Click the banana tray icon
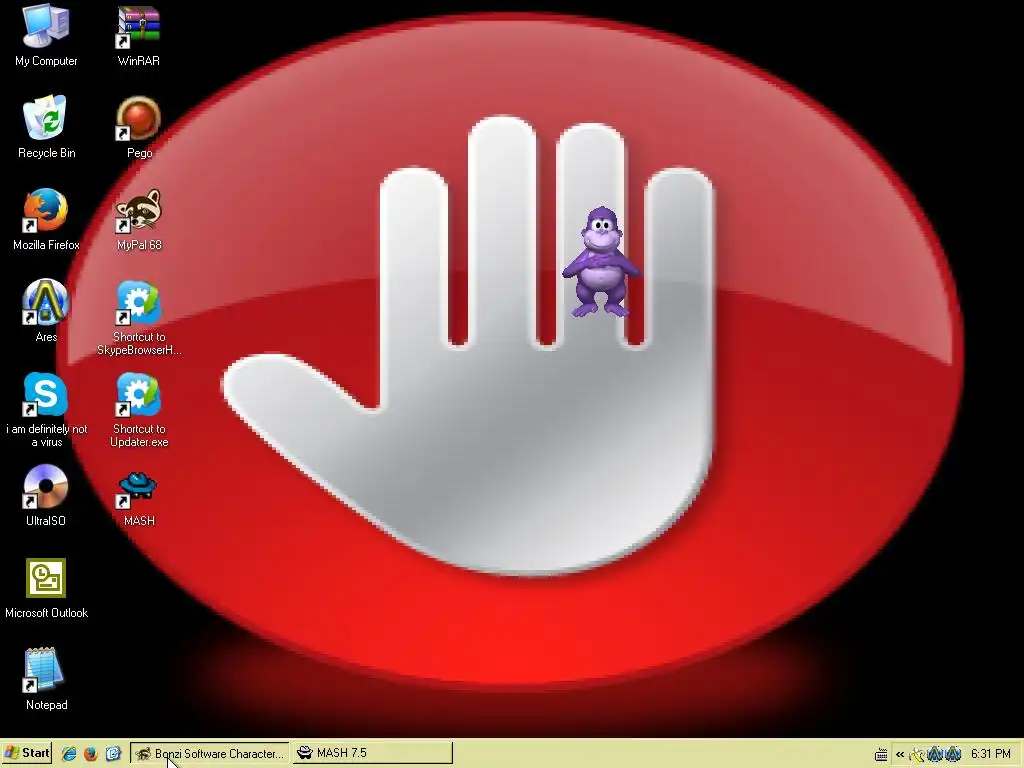The width and height of the screenshot is (1024, 768). coord(917,754)
